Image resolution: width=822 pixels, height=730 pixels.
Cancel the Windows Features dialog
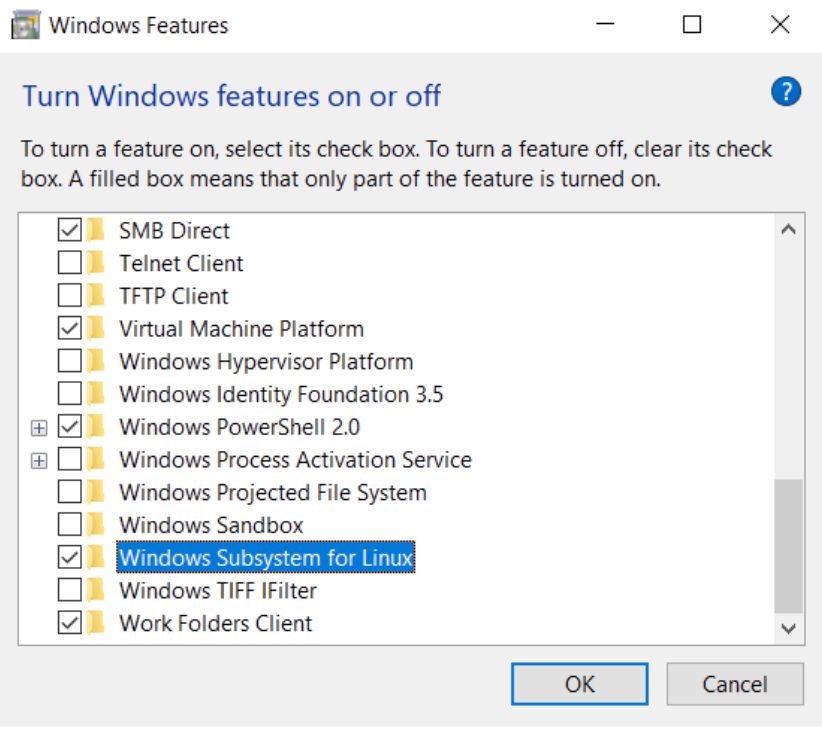point(734,685)
